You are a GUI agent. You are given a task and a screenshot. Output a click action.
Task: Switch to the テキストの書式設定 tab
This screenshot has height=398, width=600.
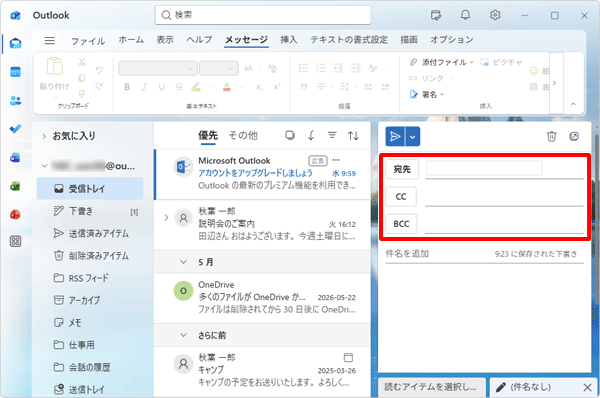coord(349,40)
